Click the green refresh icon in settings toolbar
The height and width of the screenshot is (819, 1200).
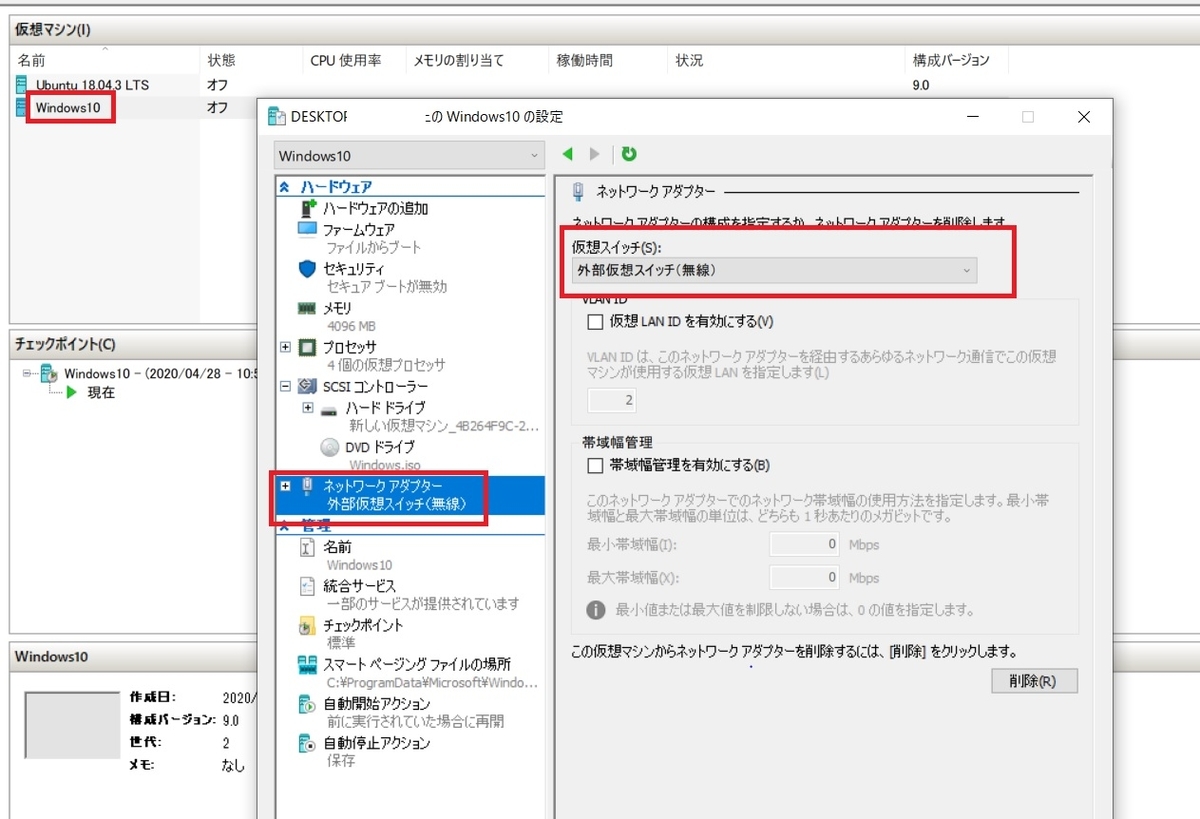(629, 154)
